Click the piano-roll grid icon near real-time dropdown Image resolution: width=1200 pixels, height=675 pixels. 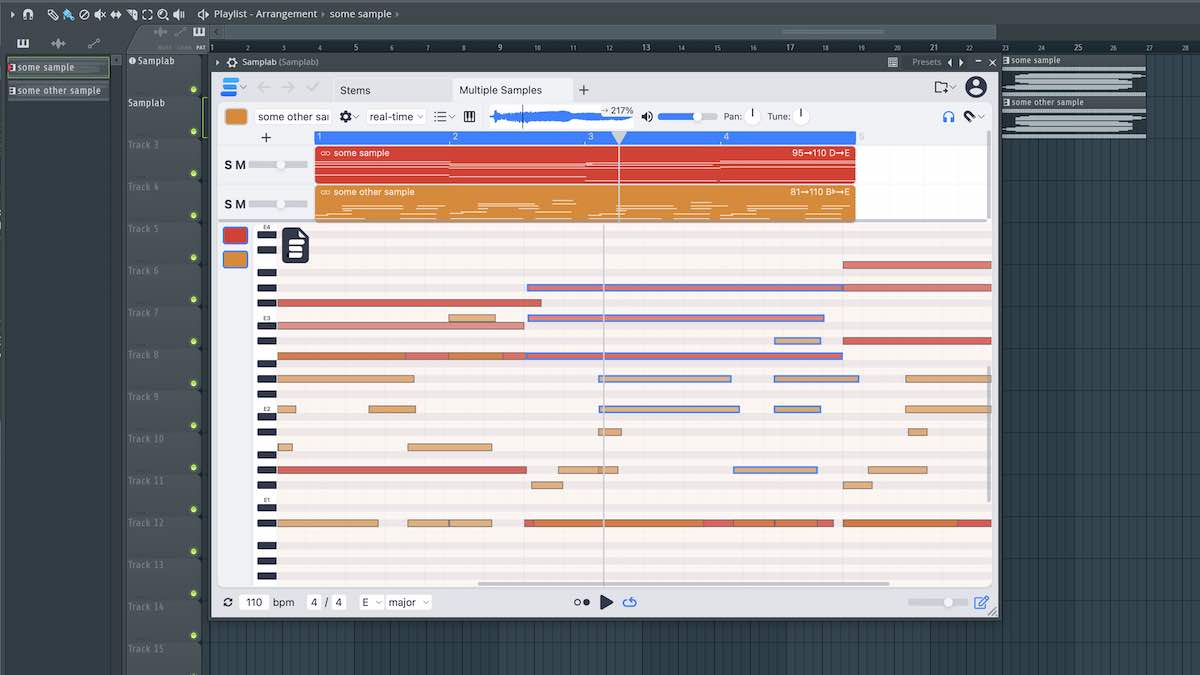[x=469, y=116]
